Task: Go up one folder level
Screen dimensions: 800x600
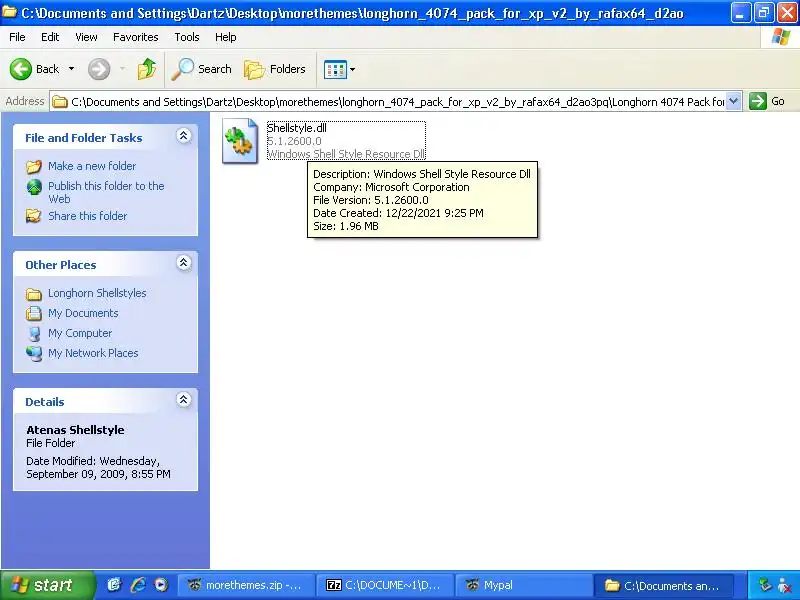Action: (146, 69)
